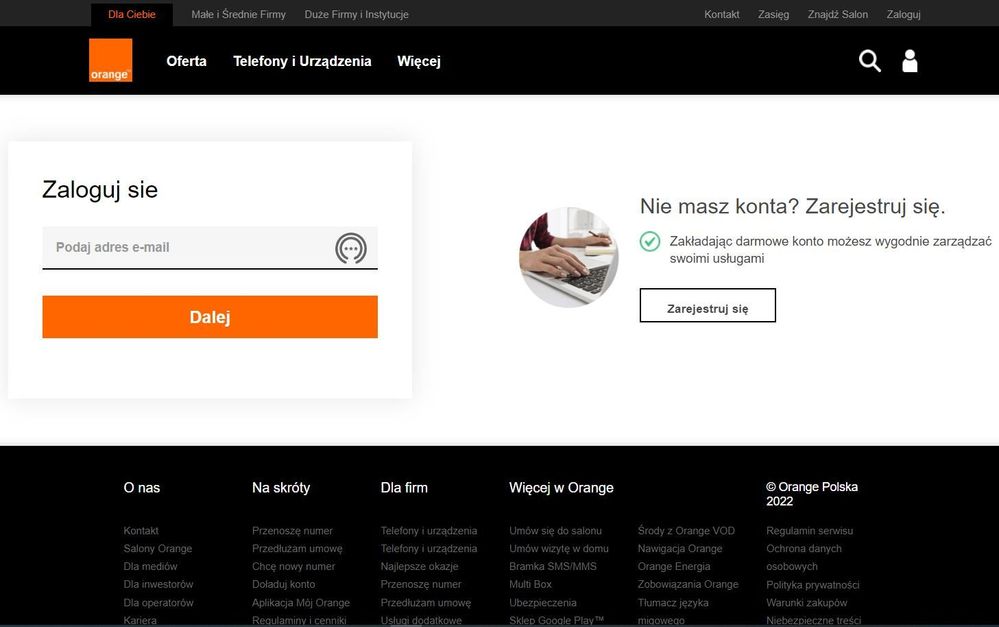The width and height of the screenshot is (999, 627).
Task: Click the Orange logo in header
Action: (110, 60)
